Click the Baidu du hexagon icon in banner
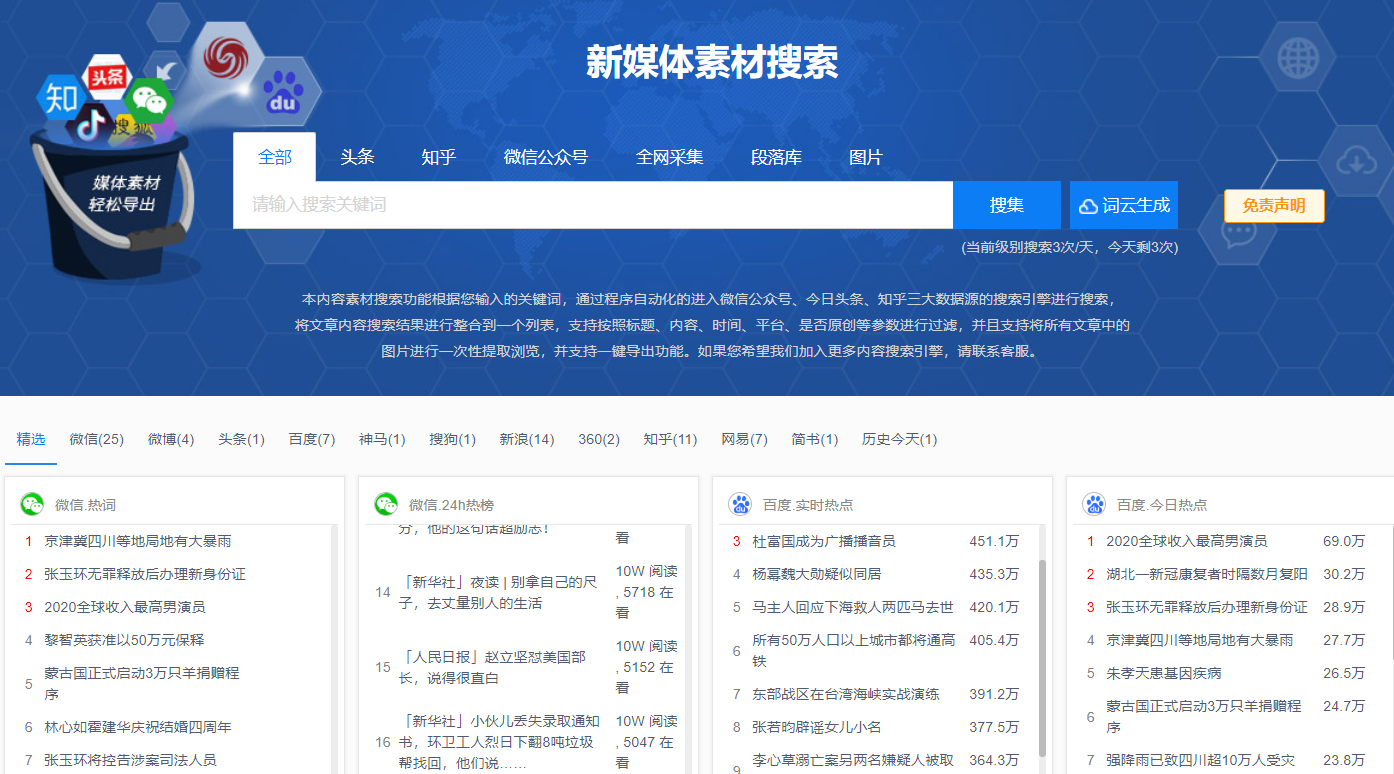 pyautogui.click(x=284, y=94)
